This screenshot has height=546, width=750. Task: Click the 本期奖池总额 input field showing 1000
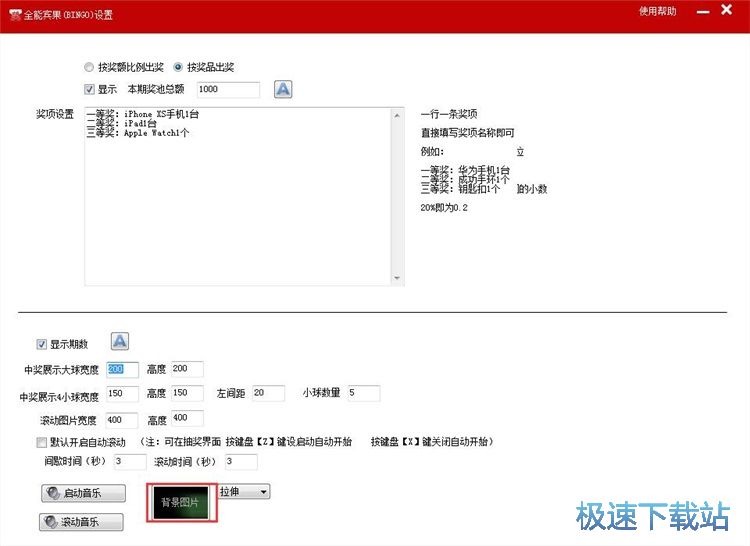(x=228, y=89)
